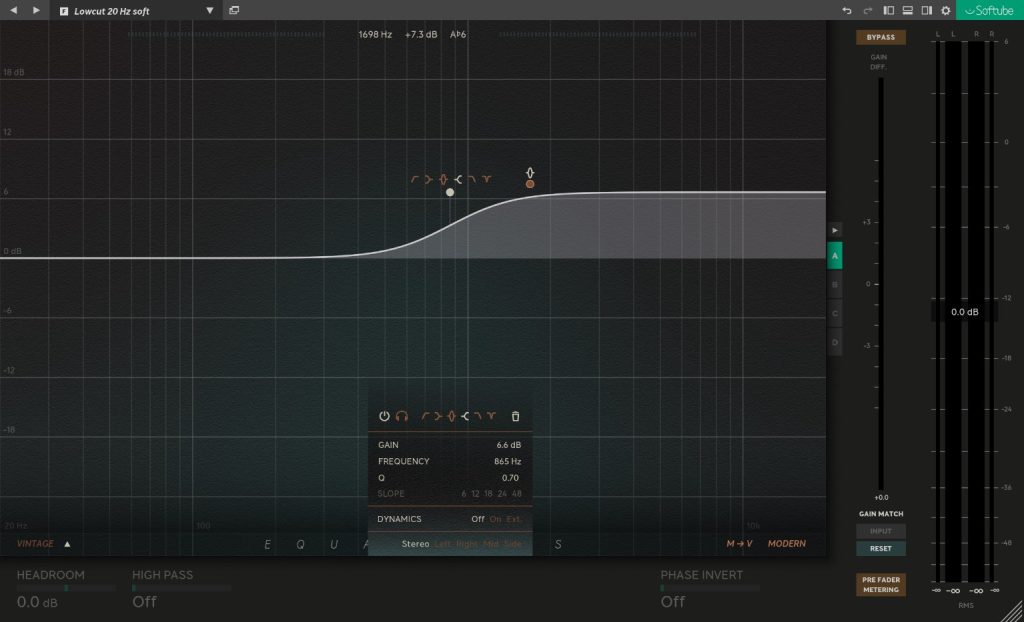Screen dimensions: 1024x622
Task: Toggle the band power icon in the popup
Action: [x=384, y=416]
